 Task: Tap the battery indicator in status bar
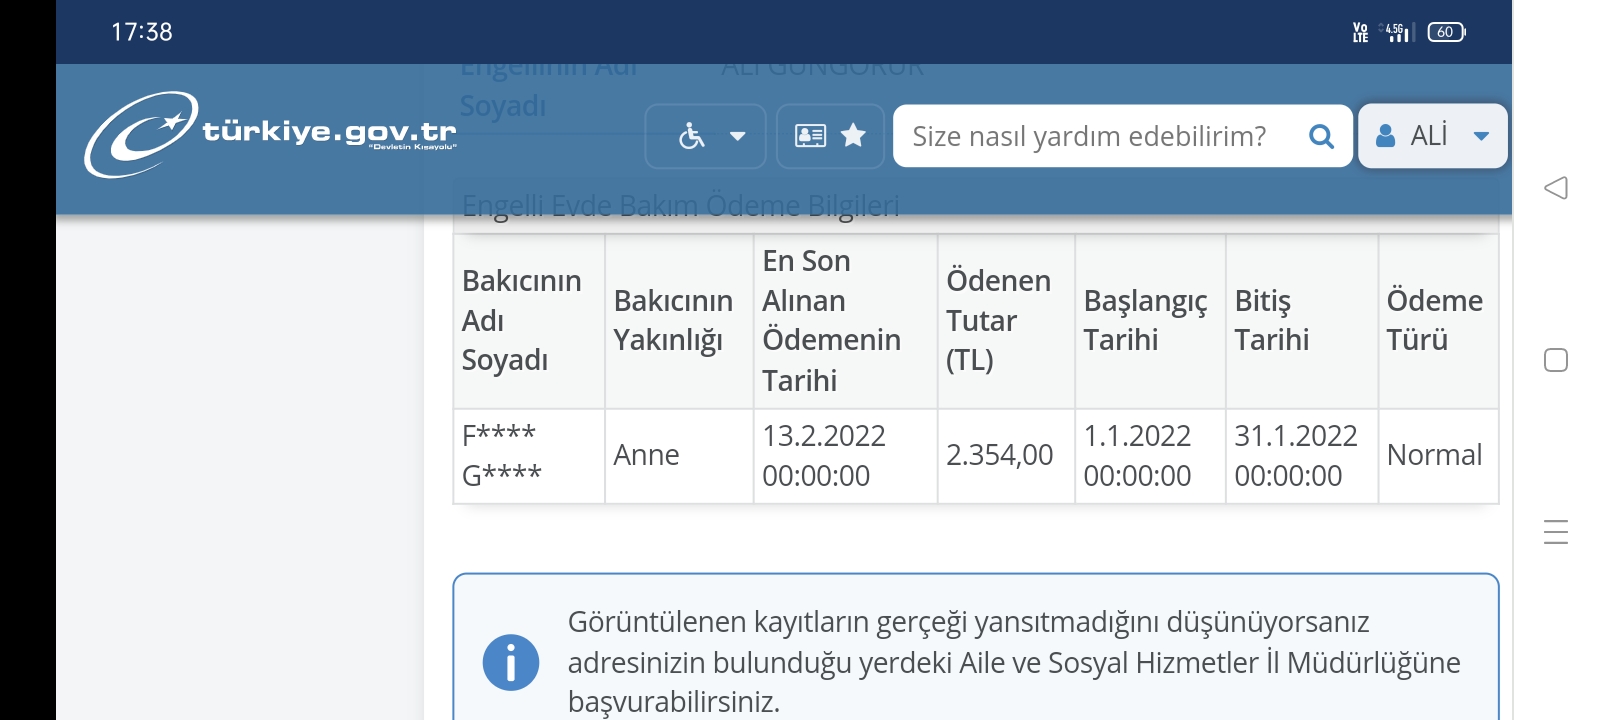[x=1445, y=32]
